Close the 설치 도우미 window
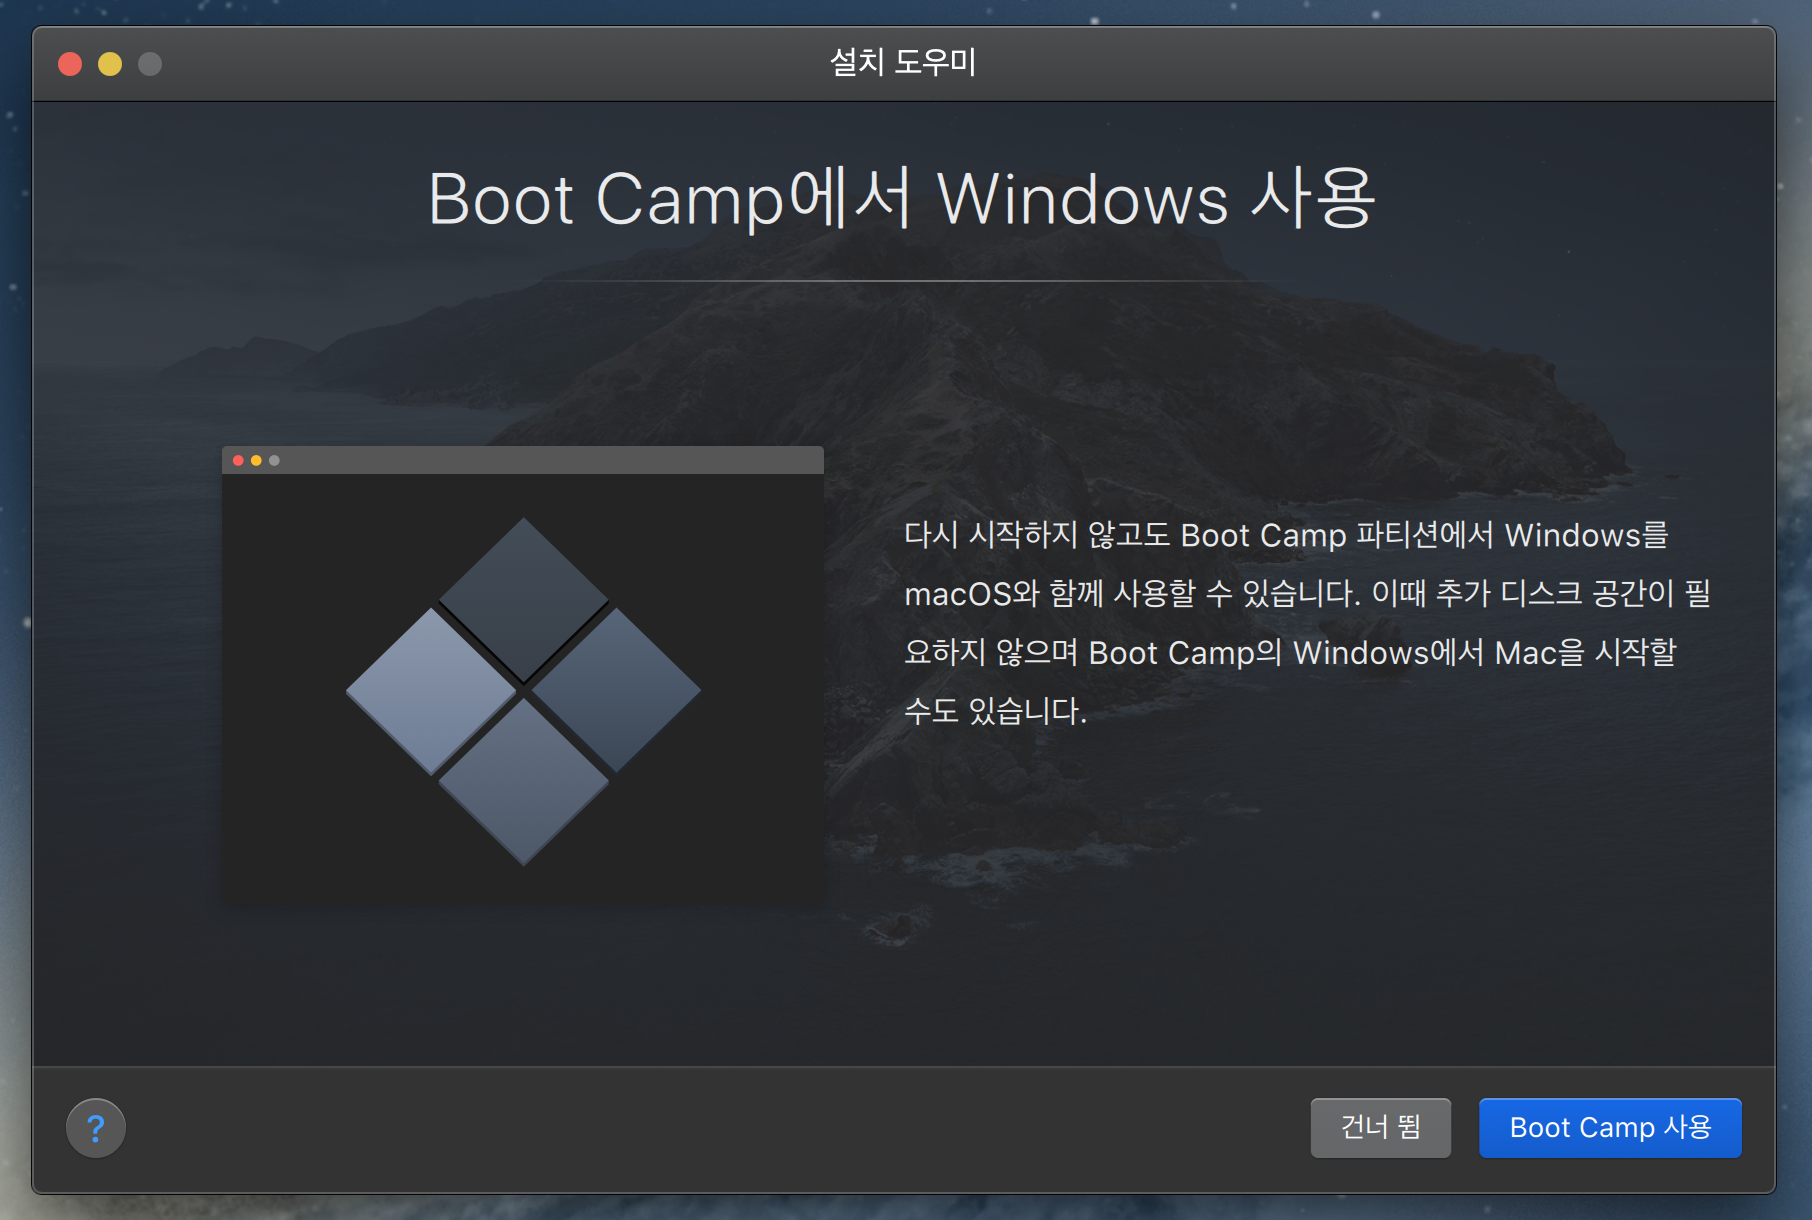 [70, 64]
